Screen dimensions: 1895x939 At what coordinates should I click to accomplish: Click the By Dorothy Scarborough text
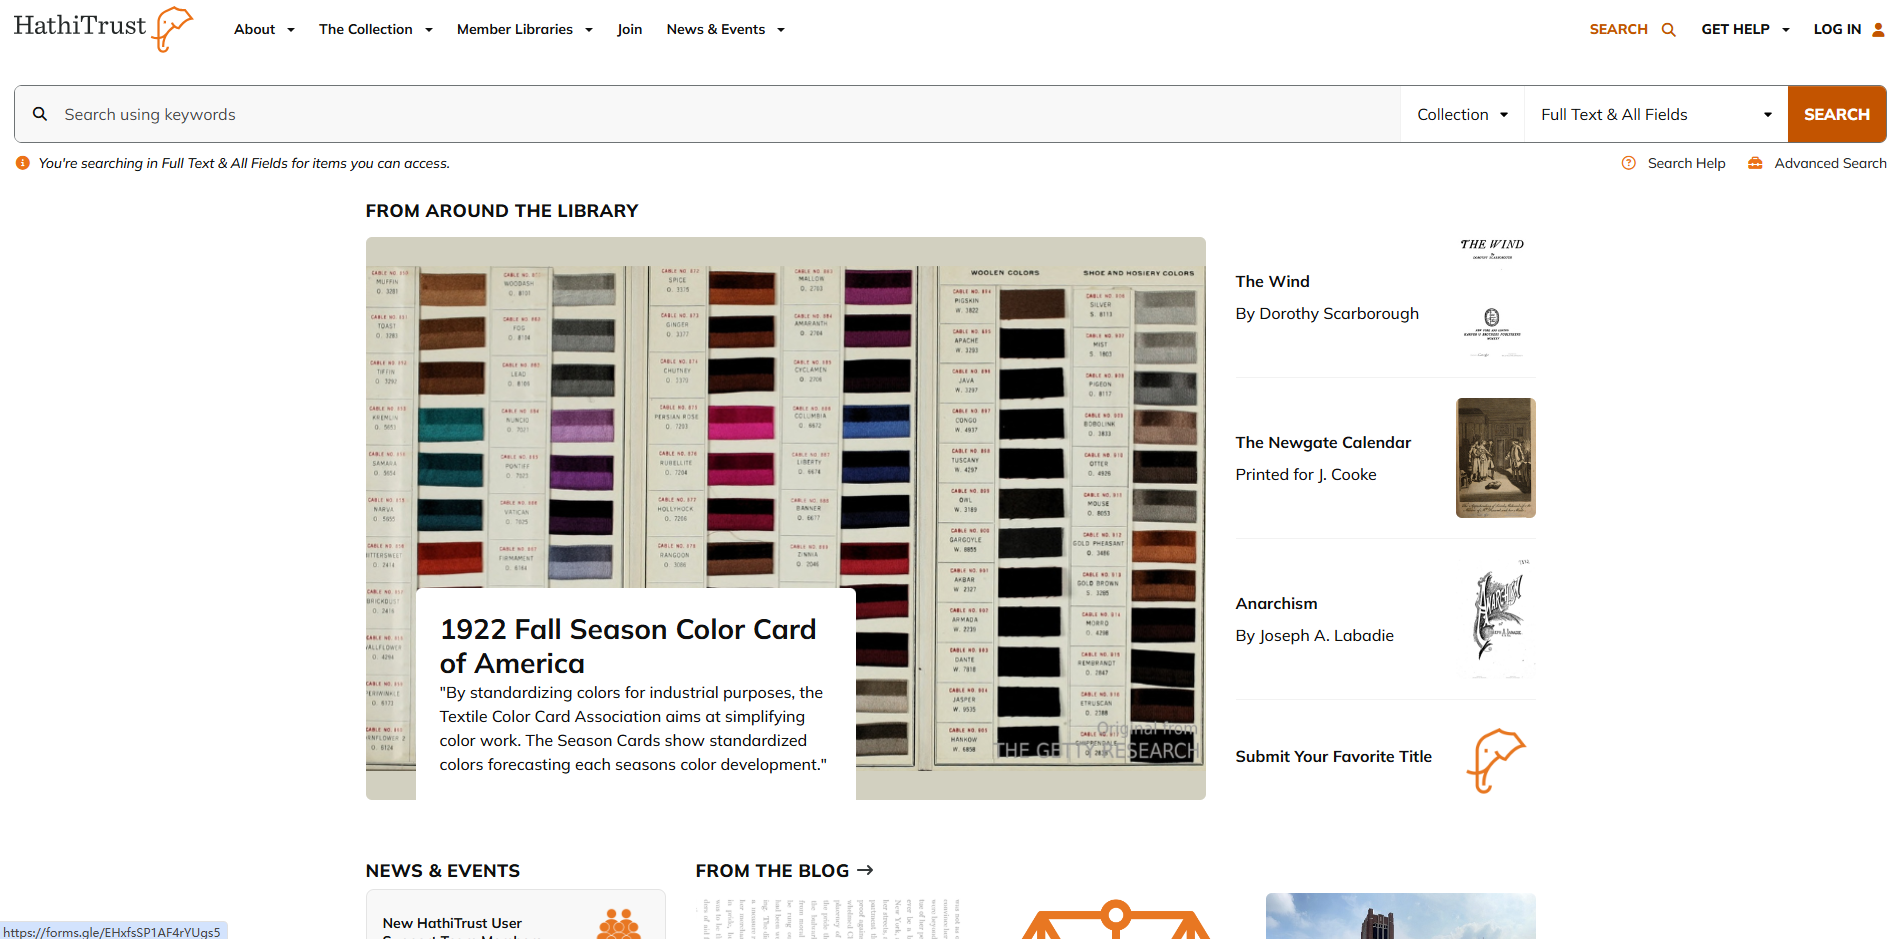coord(1327,313)
